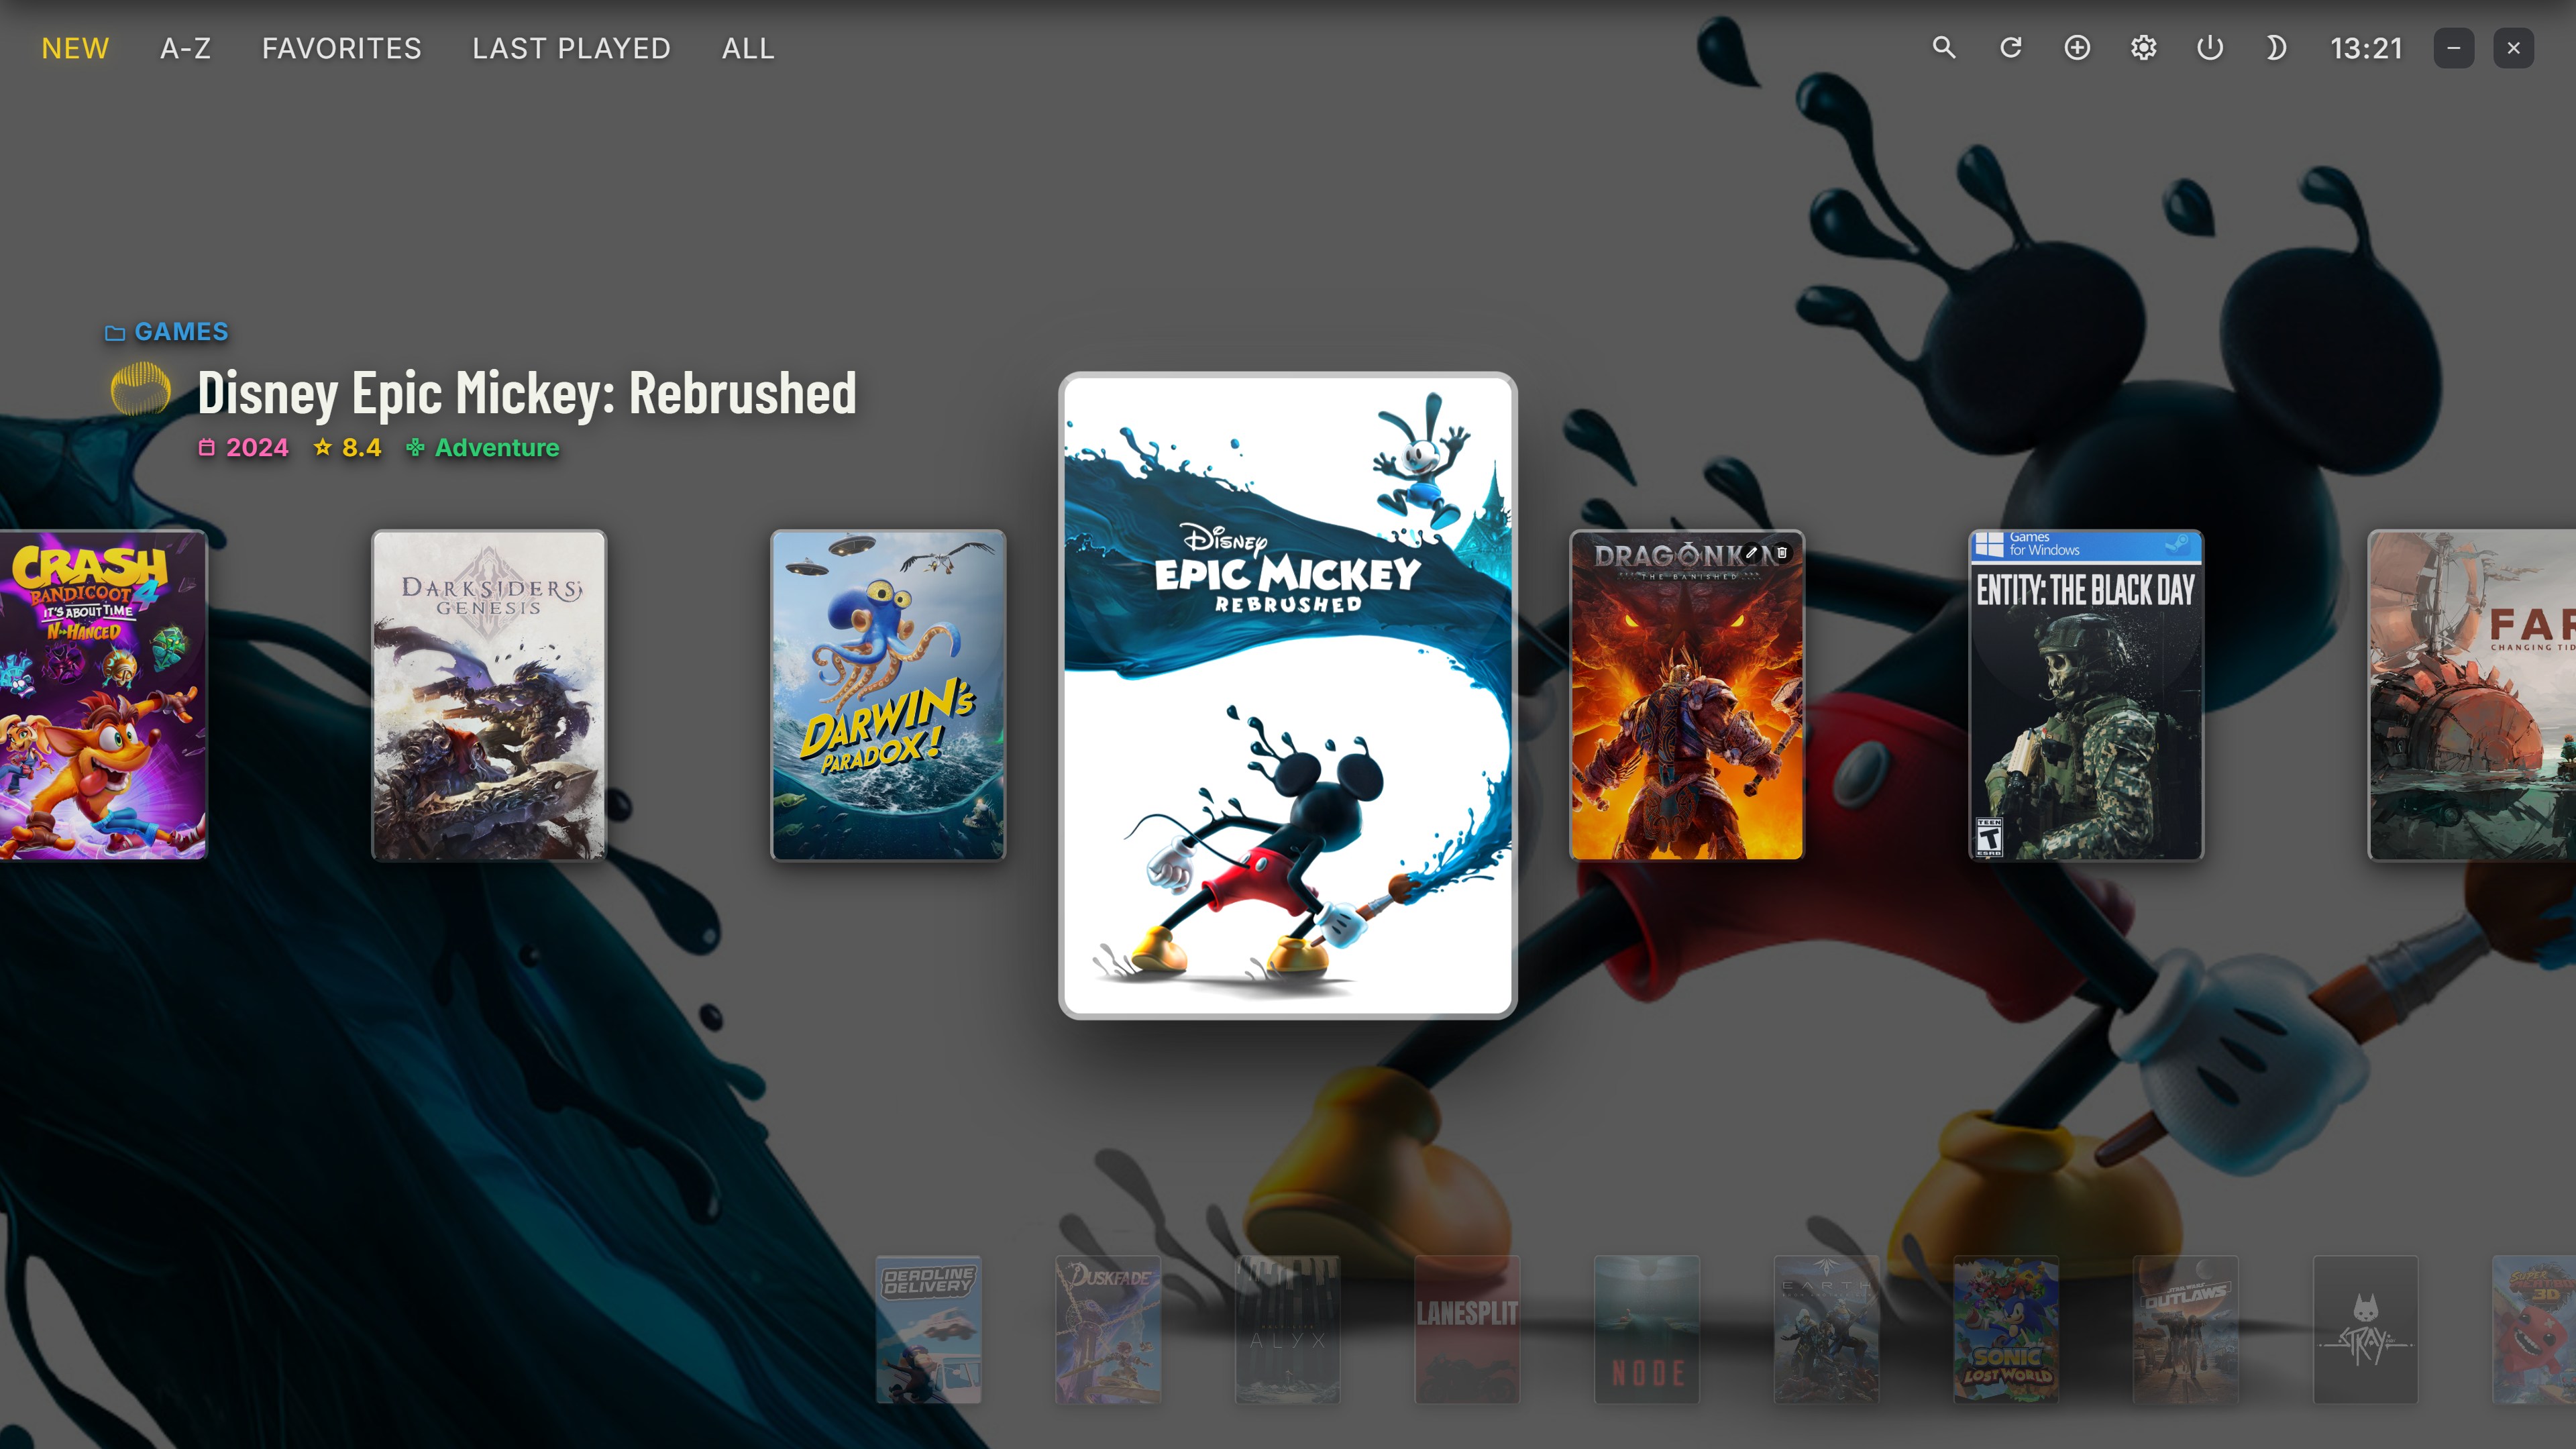Select the Sonic Lost World thumbnail
2576x1449 pixels.
[2006, 1329]
